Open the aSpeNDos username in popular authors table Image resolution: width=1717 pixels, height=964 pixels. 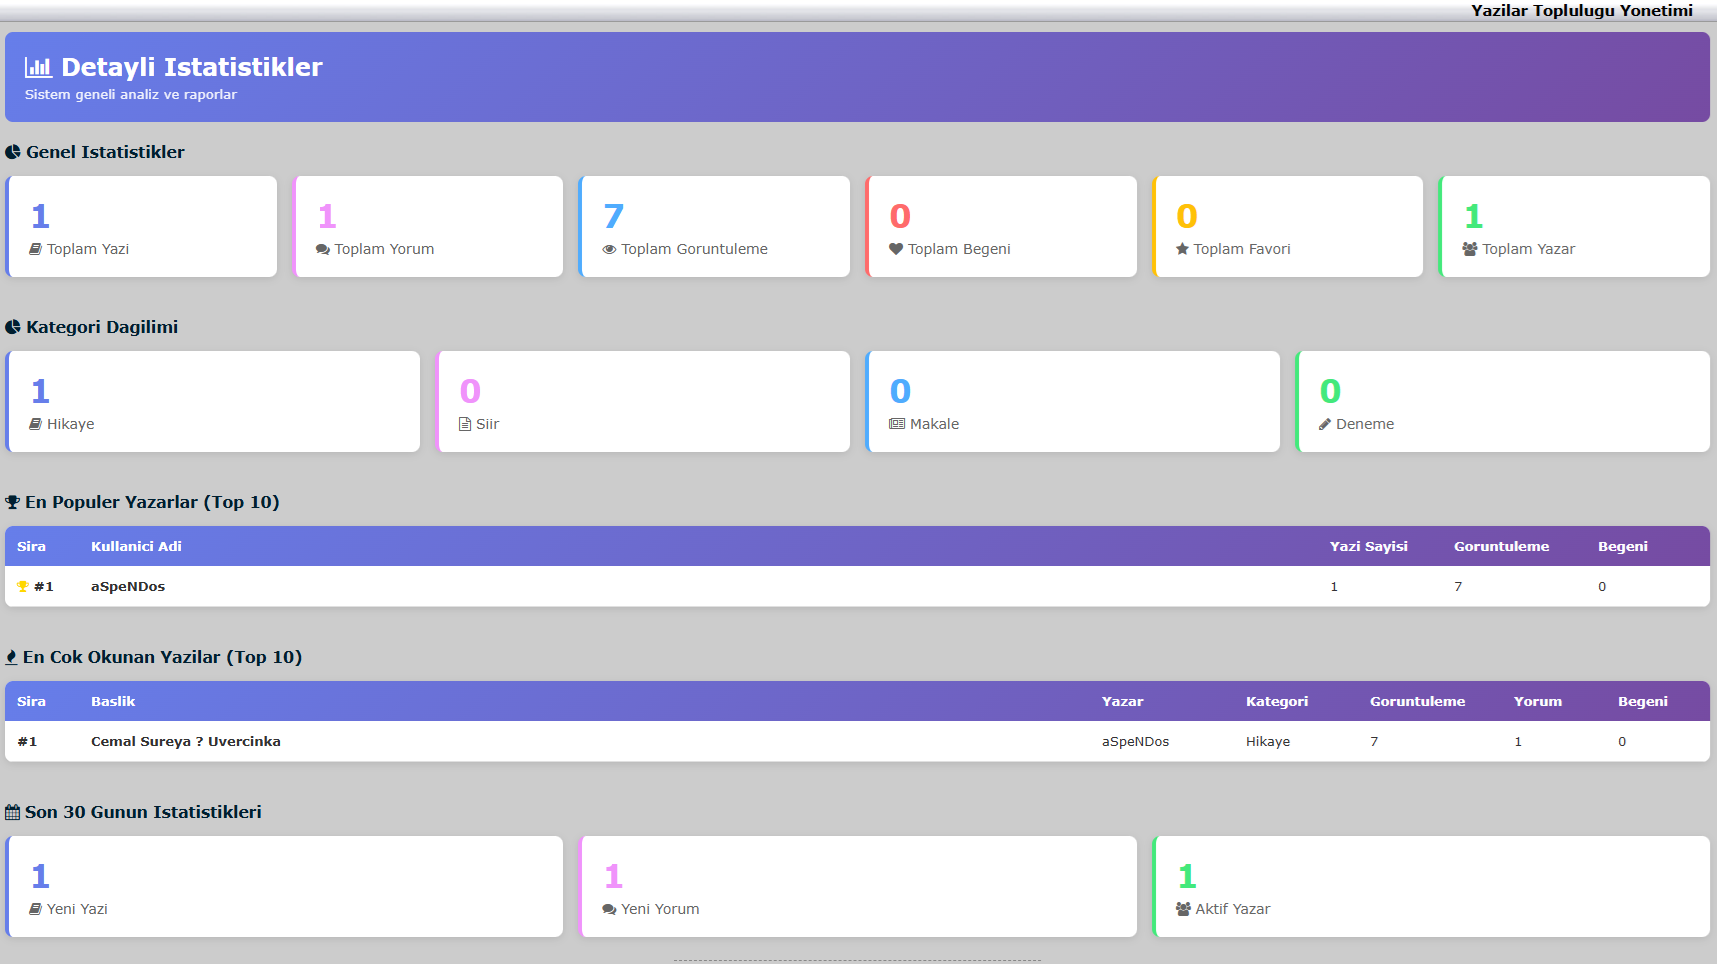tap(128, 587)
